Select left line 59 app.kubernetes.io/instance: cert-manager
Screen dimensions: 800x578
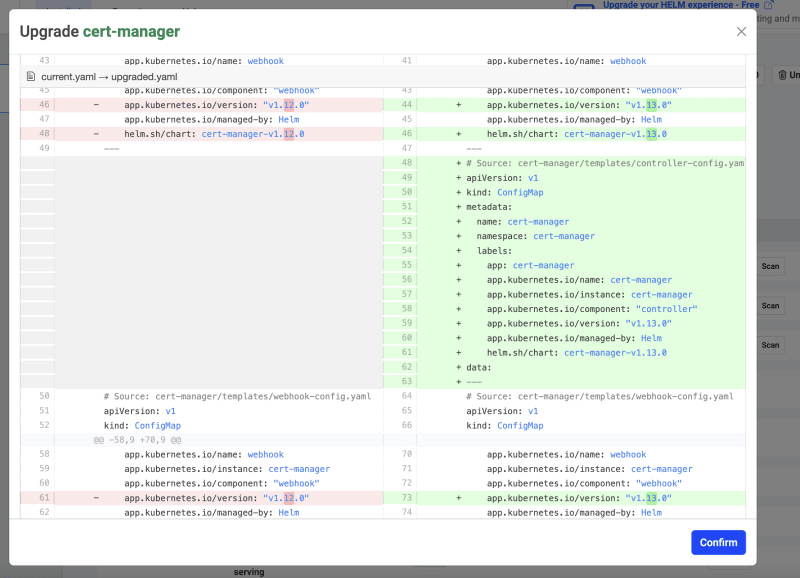(x=202, y=469)
